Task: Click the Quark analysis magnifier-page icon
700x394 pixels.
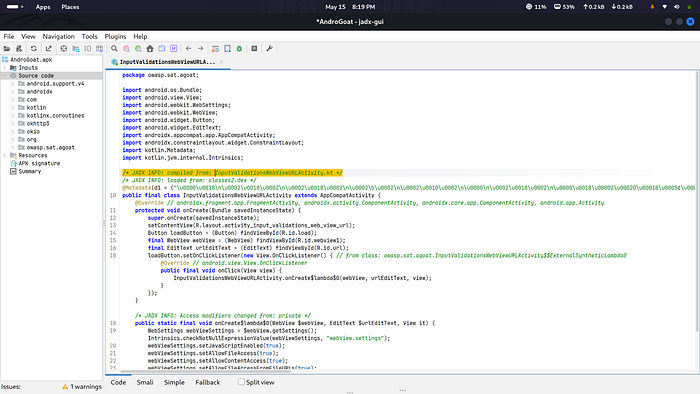Action: click(x=227, y=49)
